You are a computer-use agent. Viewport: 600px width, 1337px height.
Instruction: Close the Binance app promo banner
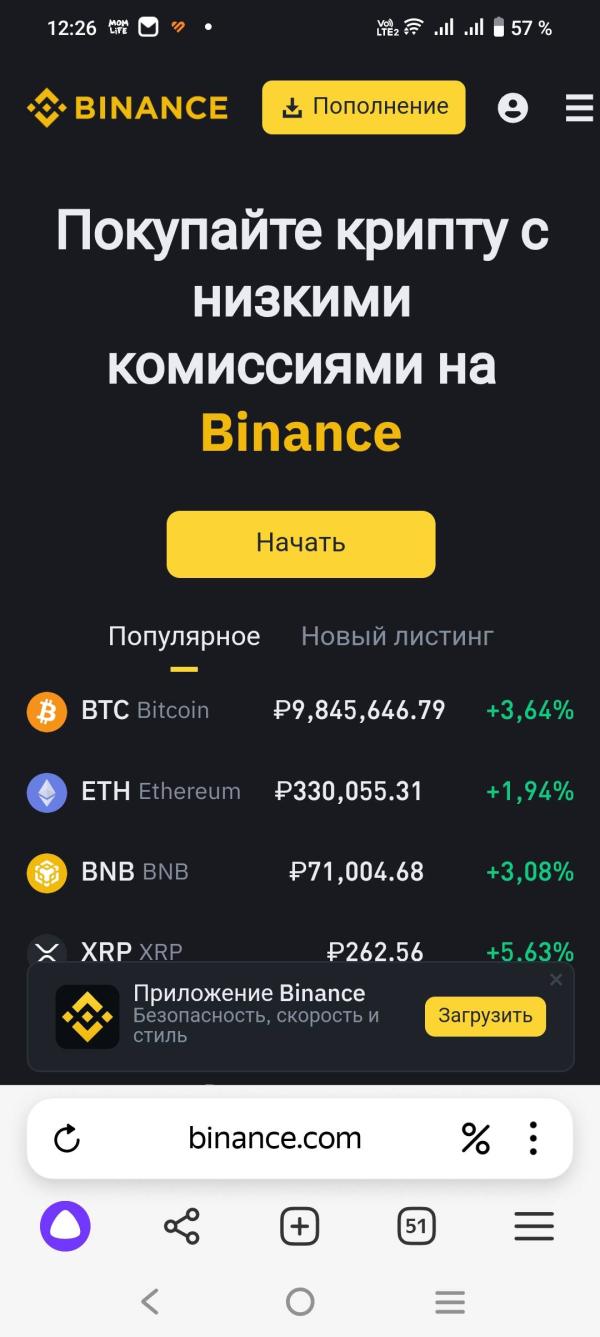pyautogui.click(x=556, y=980)
